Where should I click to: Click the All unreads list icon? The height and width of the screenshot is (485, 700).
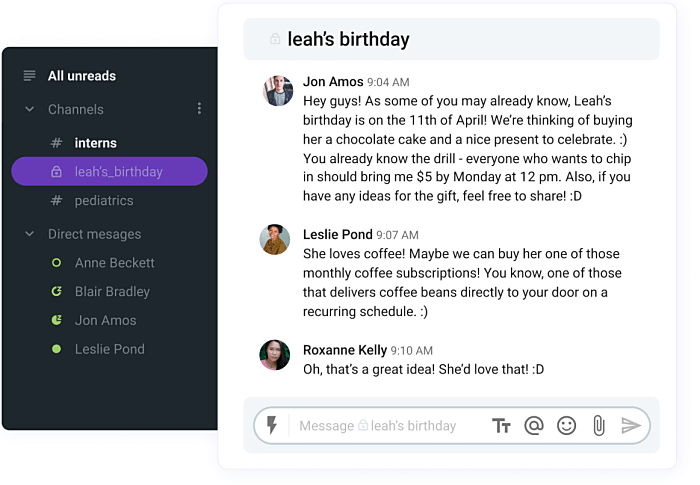tap(29, 76)
